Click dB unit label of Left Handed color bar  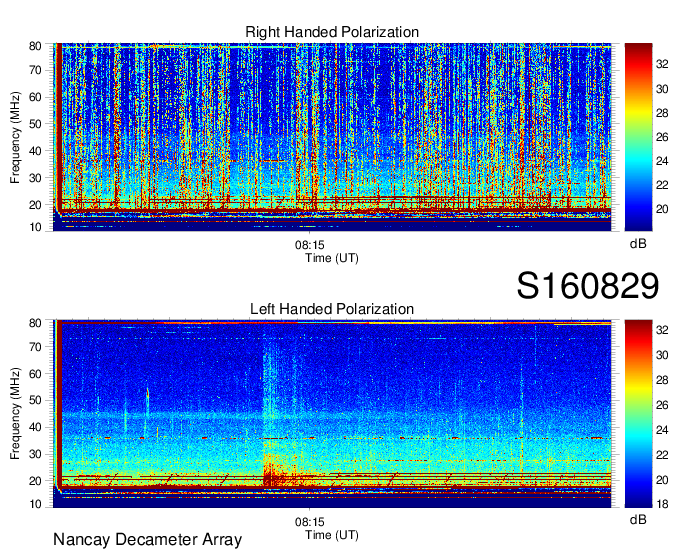click(638, 519)
